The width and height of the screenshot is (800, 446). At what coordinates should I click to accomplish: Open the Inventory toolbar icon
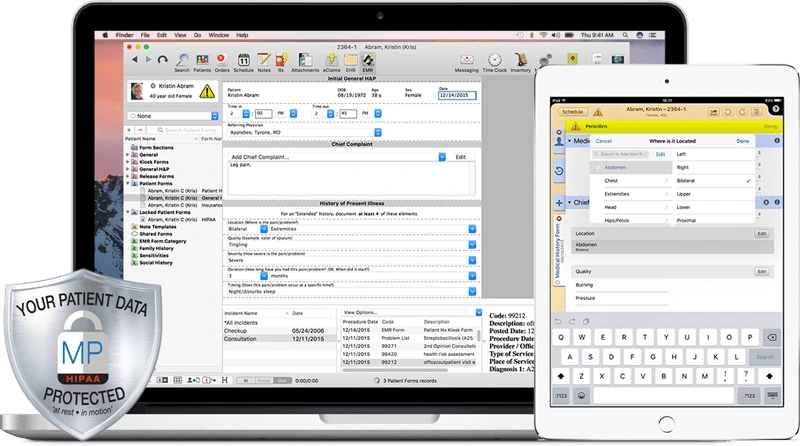click(520, 62)
